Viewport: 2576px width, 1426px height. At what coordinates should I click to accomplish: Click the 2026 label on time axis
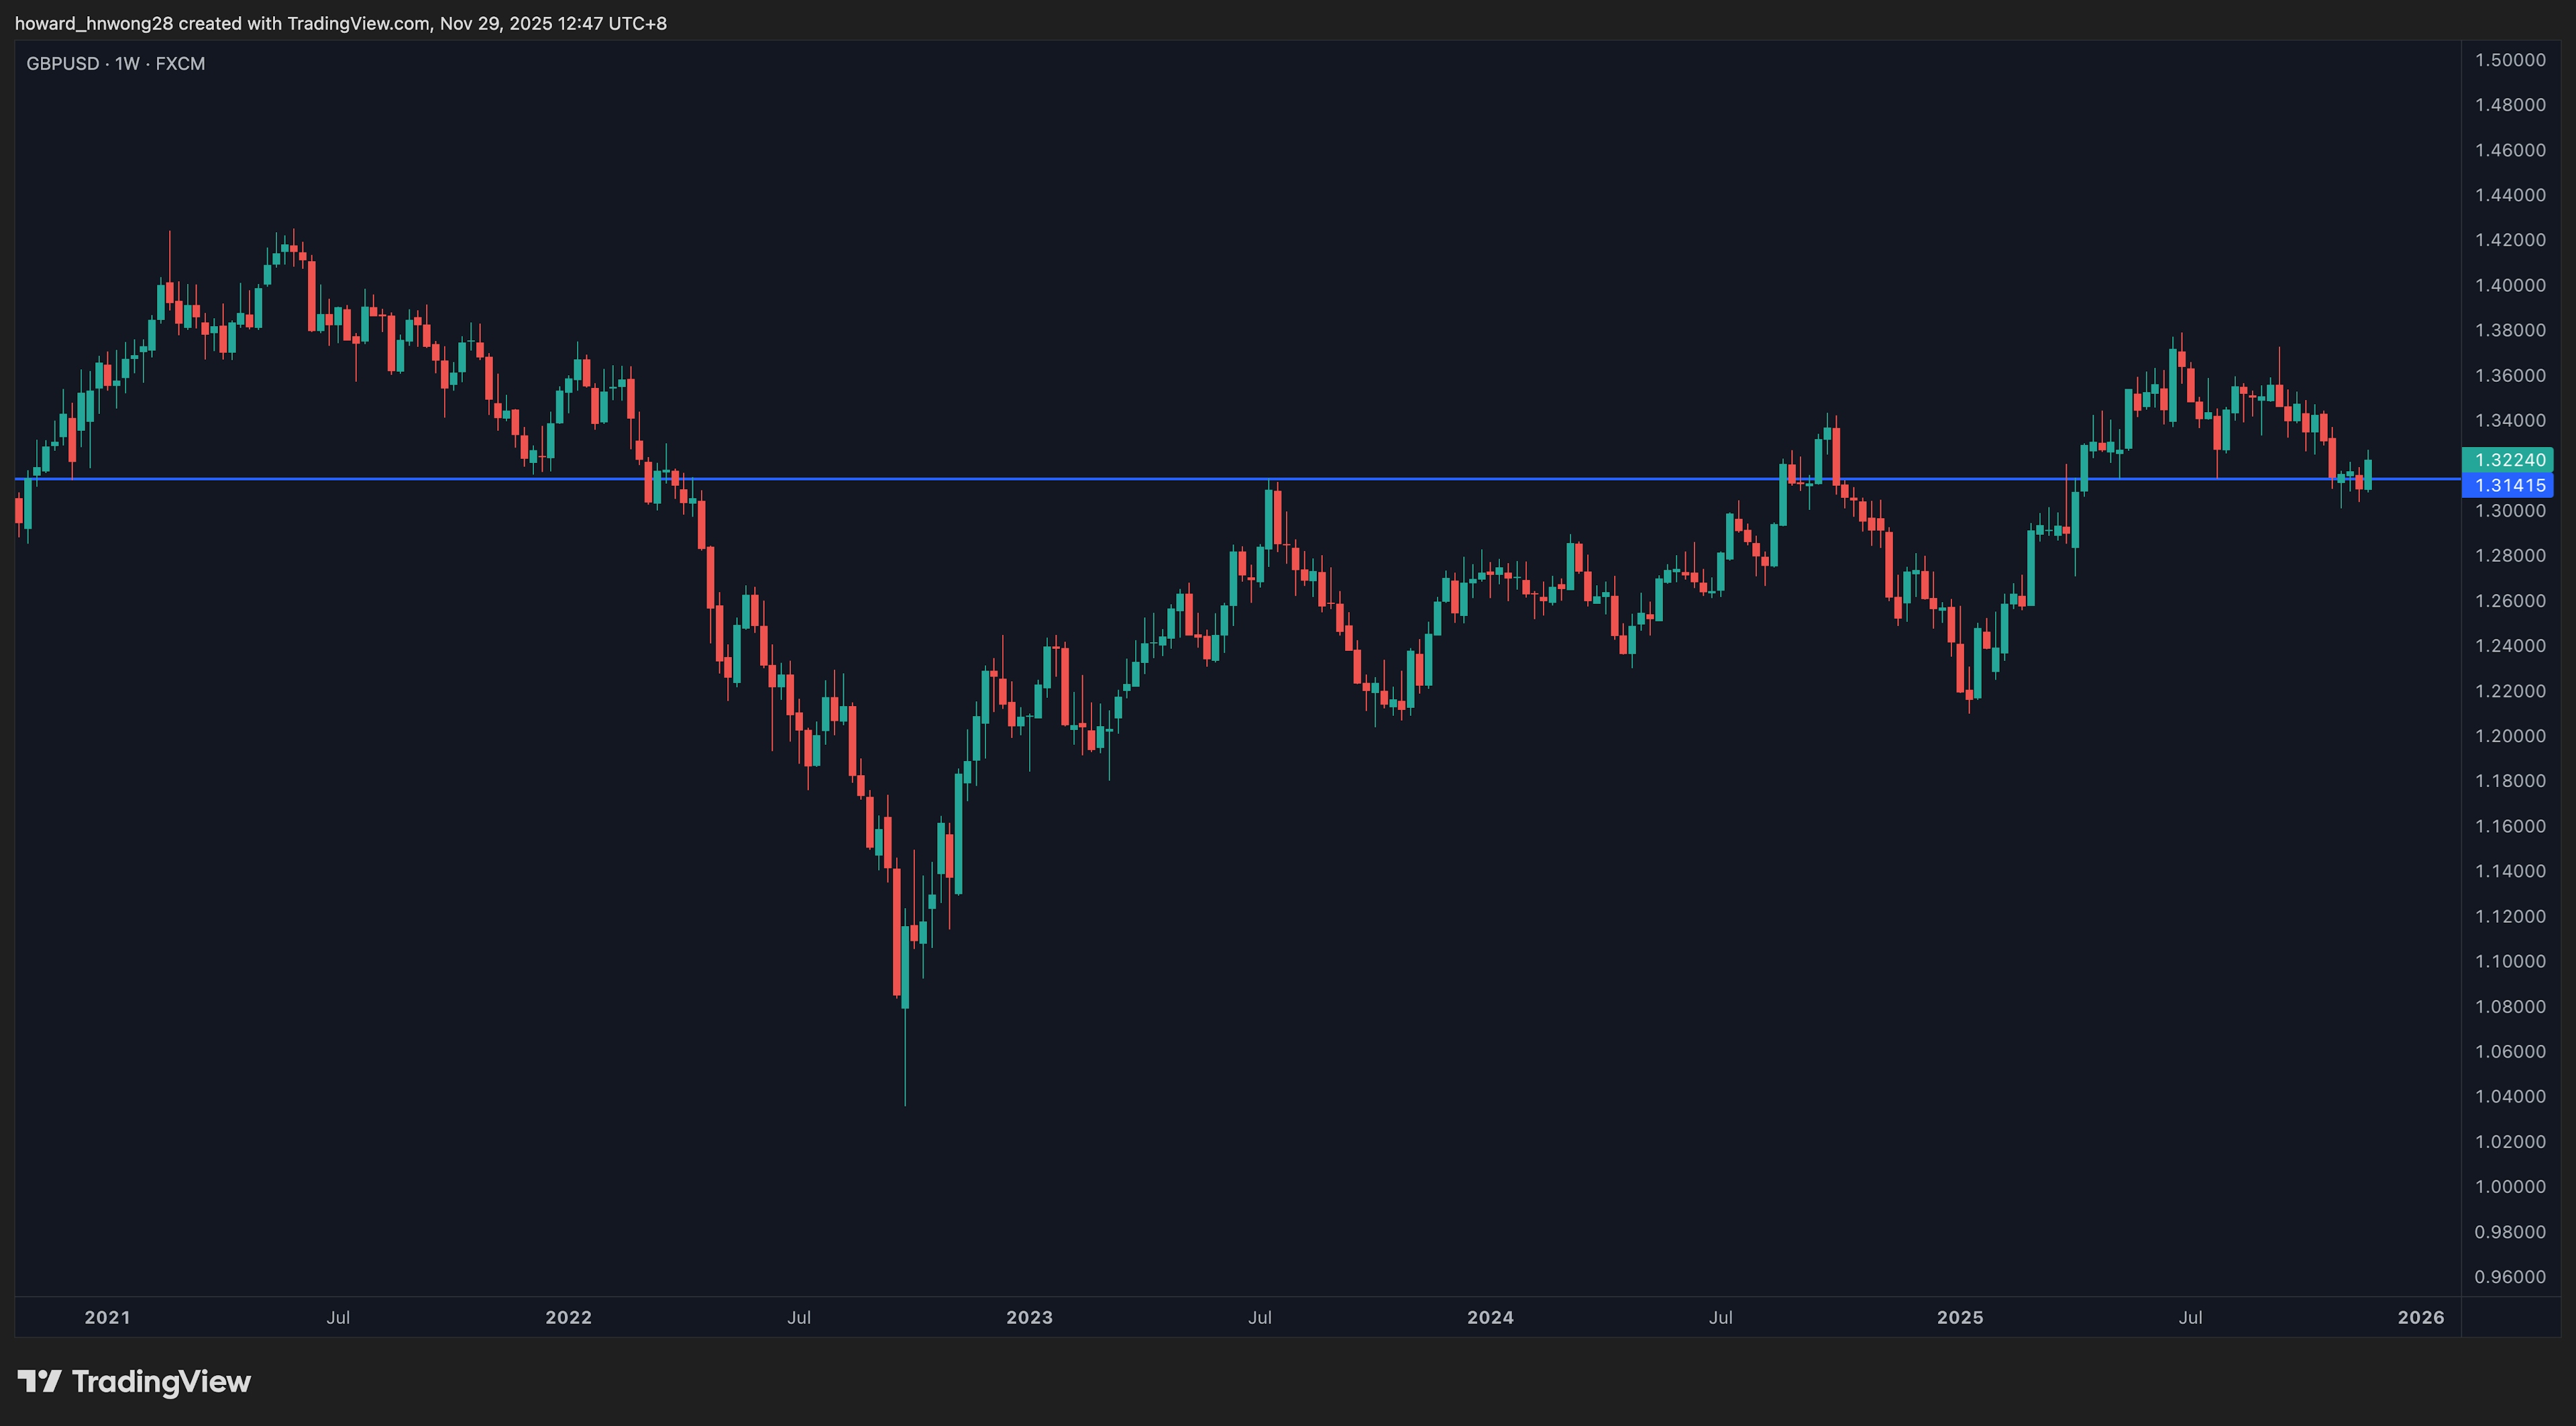click(2420, 1317)
